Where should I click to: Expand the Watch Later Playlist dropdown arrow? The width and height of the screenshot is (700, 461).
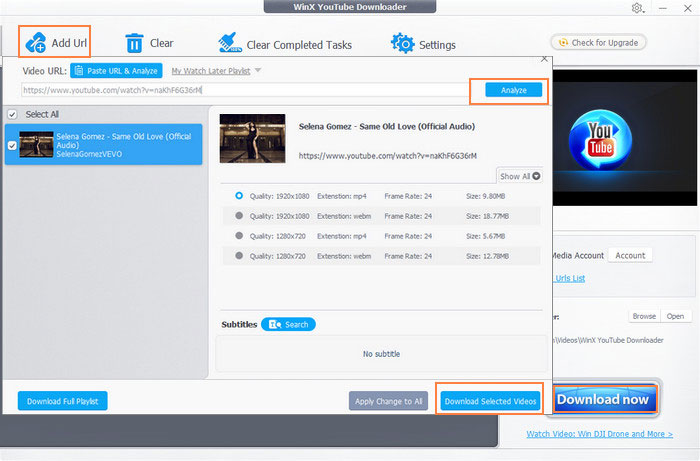coord(258,71)
